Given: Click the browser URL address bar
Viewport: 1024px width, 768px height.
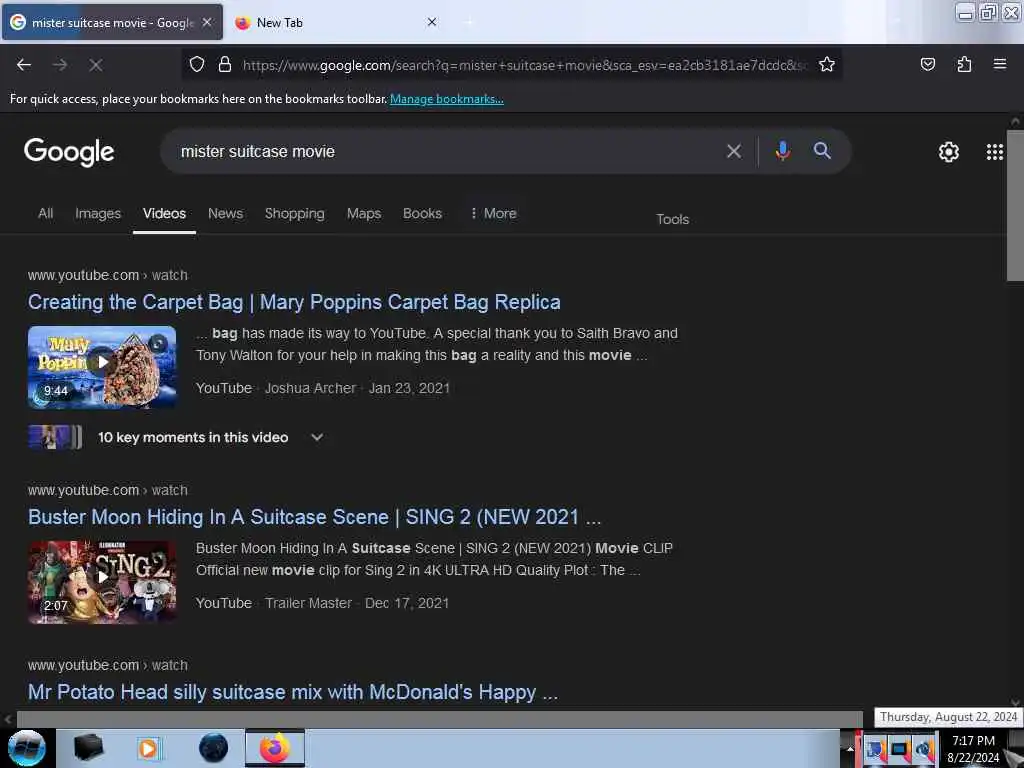Looking at the screenshot, I should pyautogui.click(x=524, y=65).
